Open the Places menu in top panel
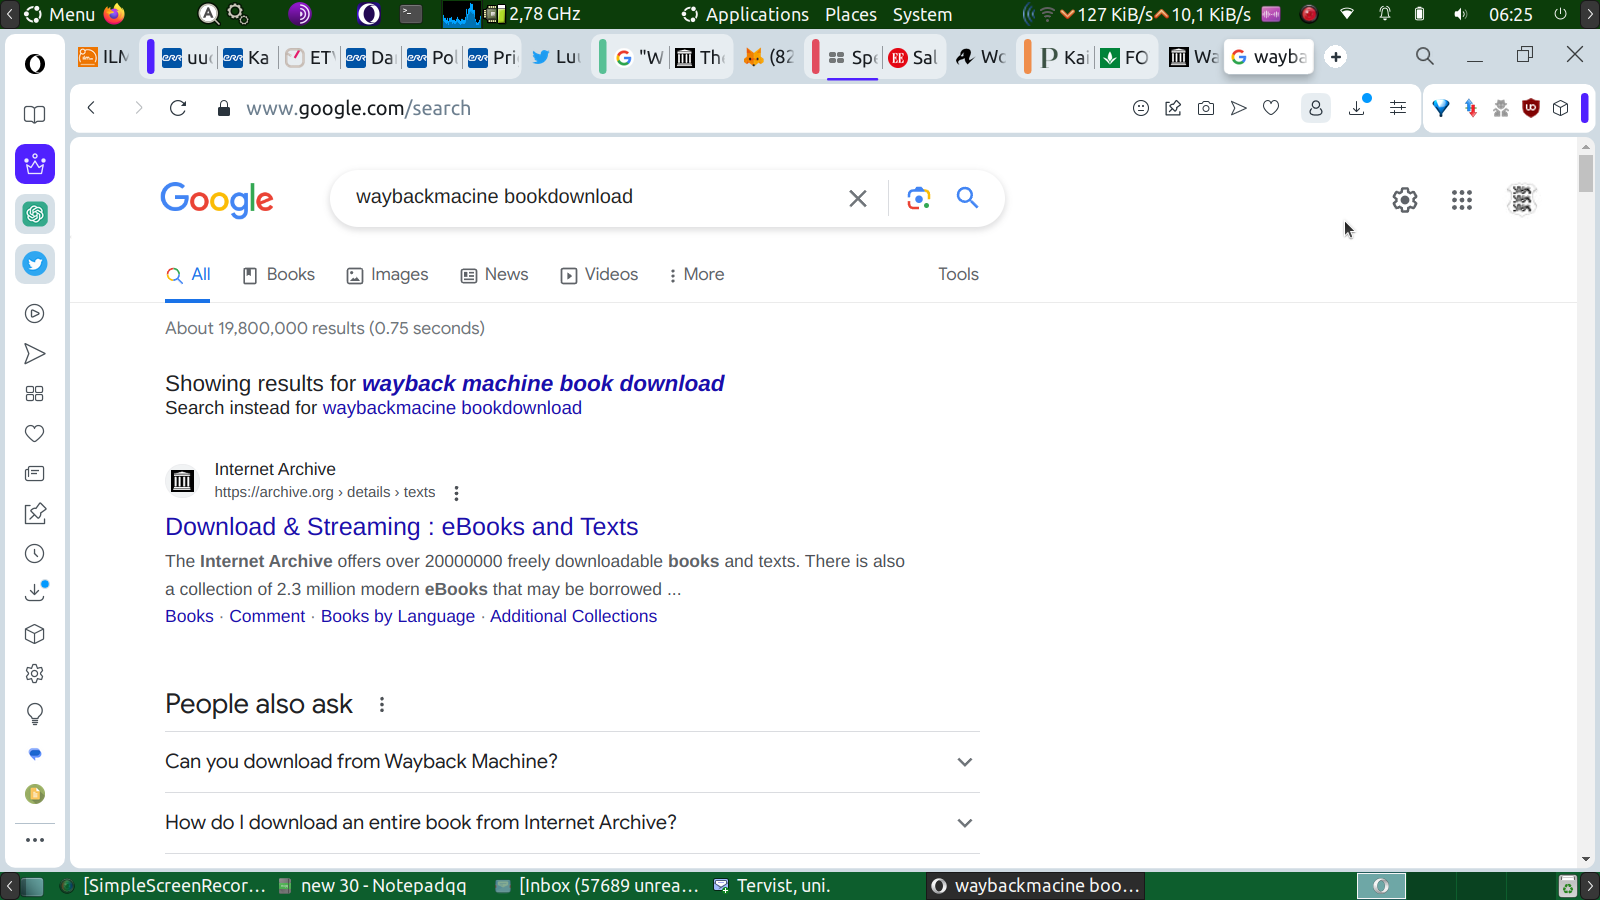The width and height of the screenshot is (1600, 900). 851,14
